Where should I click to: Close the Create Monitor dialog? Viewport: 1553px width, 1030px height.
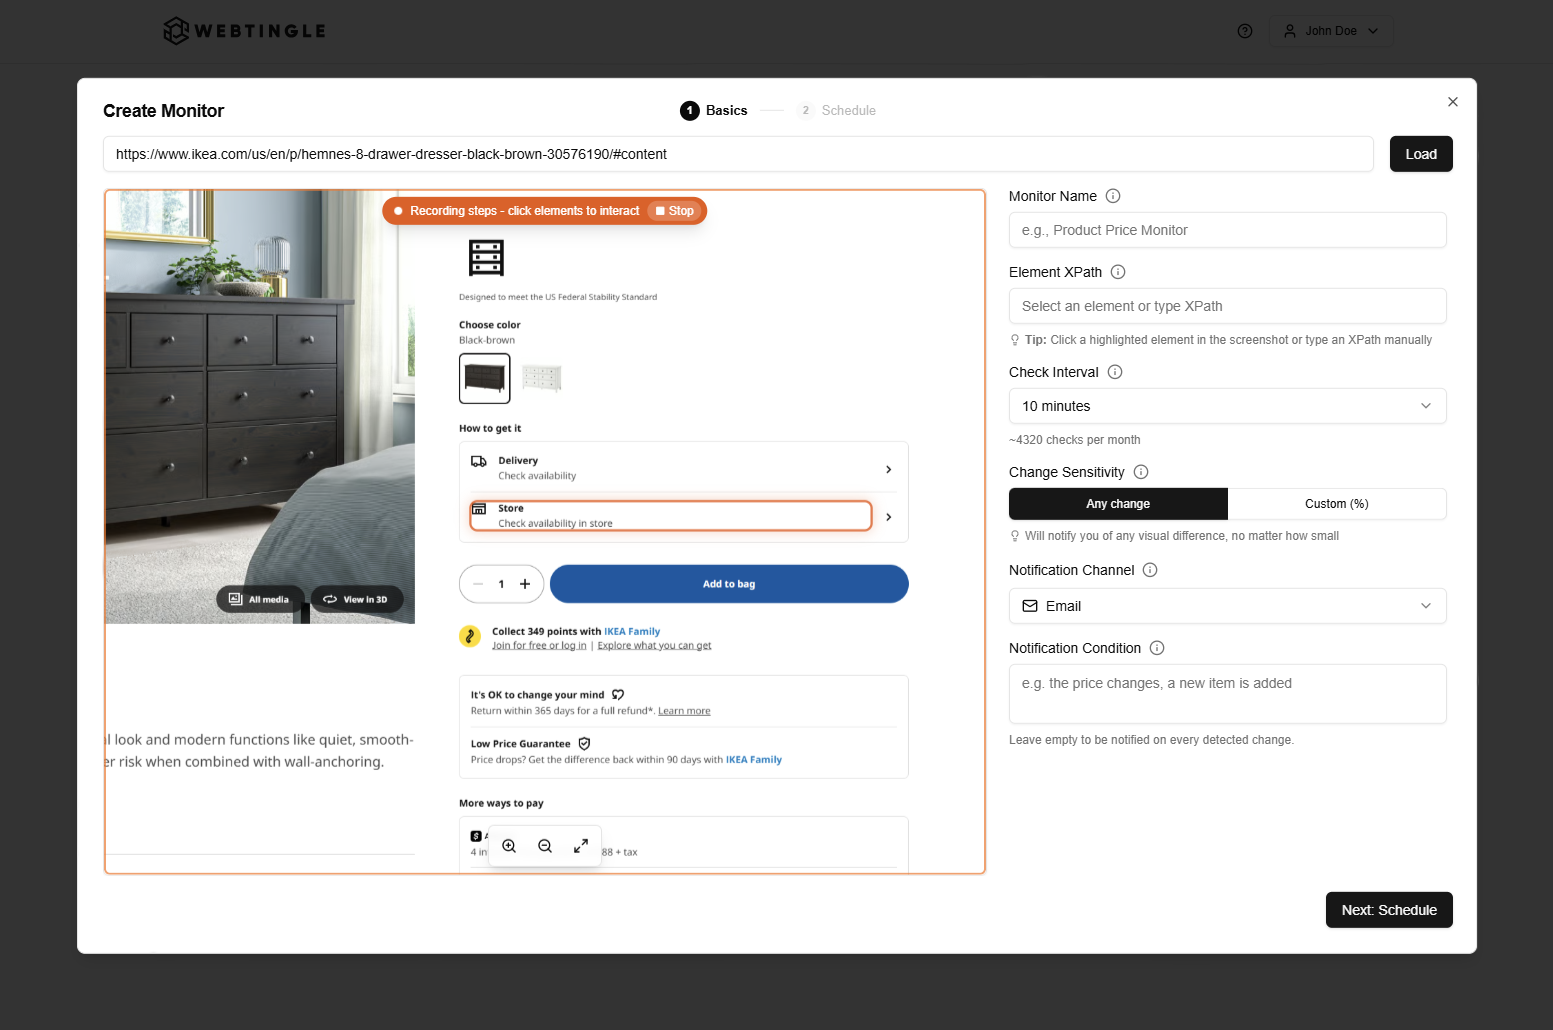pyautogui.click(x=1453, y=102)
